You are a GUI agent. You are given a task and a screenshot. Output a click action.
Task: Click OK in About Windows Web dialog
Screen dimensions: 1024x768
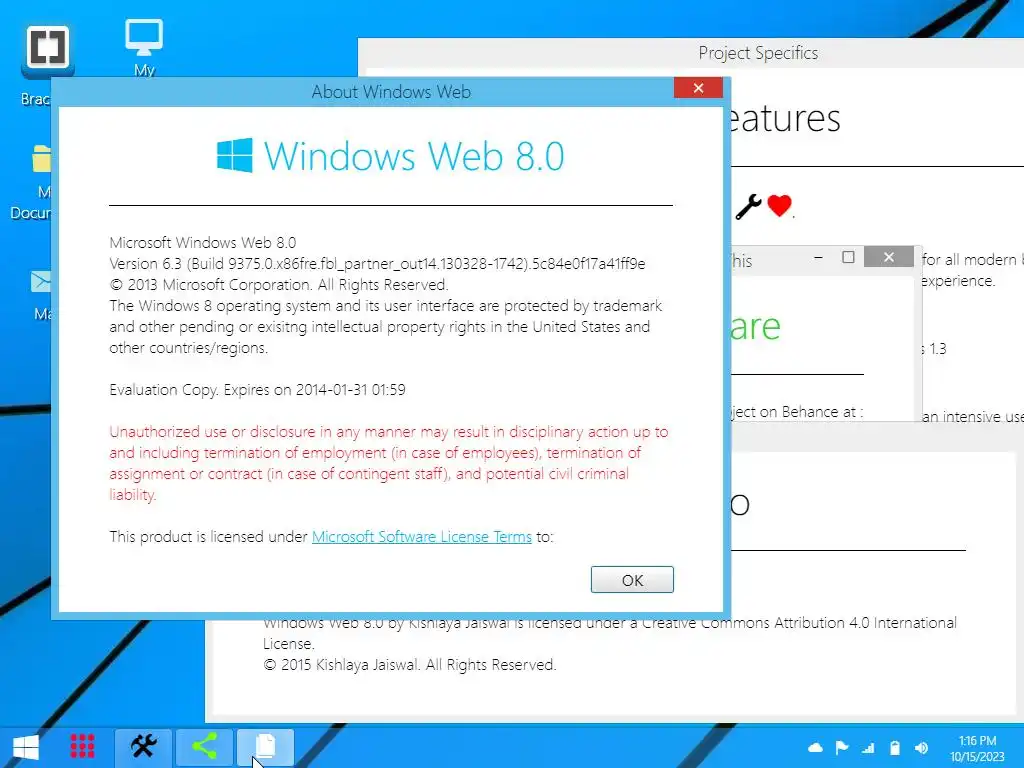[x=632, y=580]
